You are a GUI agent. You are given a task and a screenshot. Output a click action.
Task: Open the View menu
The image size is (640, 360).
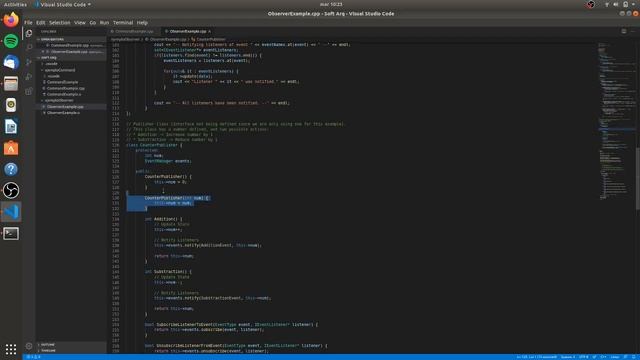(80, 23)
